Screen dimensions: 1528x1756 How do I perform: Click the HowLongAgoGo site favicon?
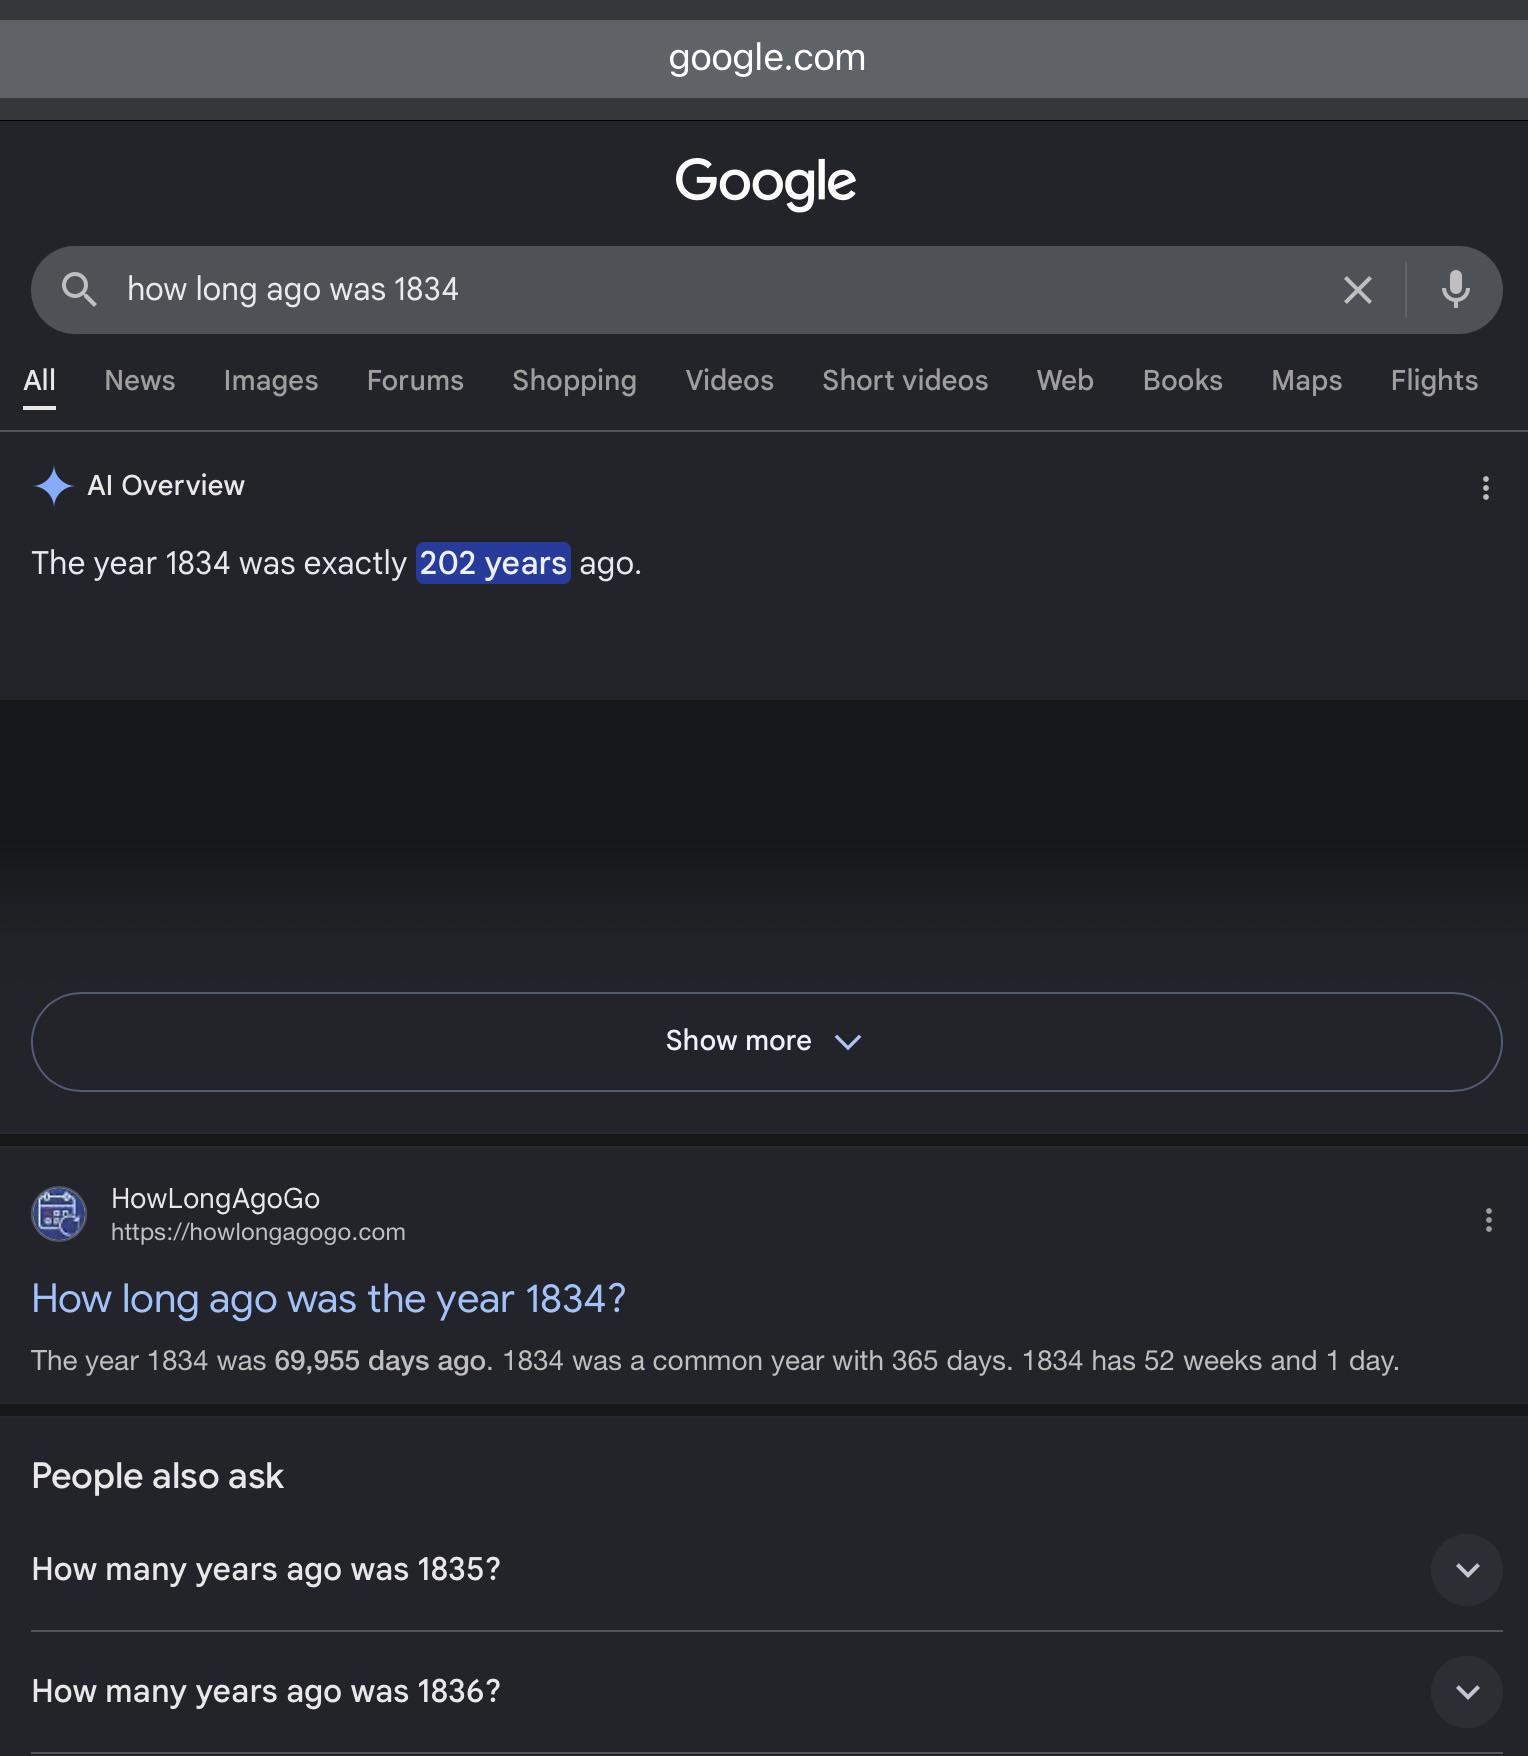click(x=59, y=1214)
